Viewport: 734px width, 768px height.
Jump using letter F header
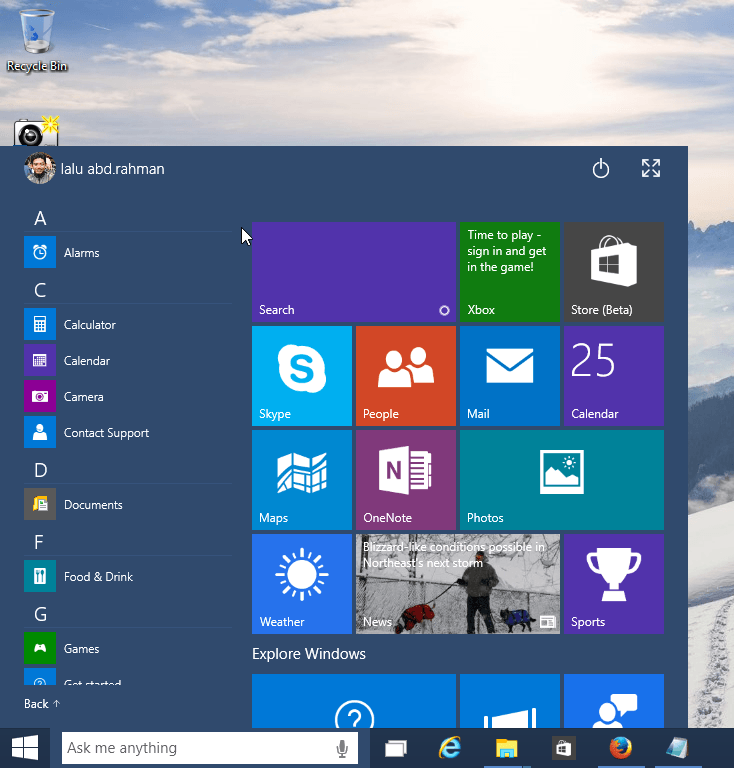point(39,542)
